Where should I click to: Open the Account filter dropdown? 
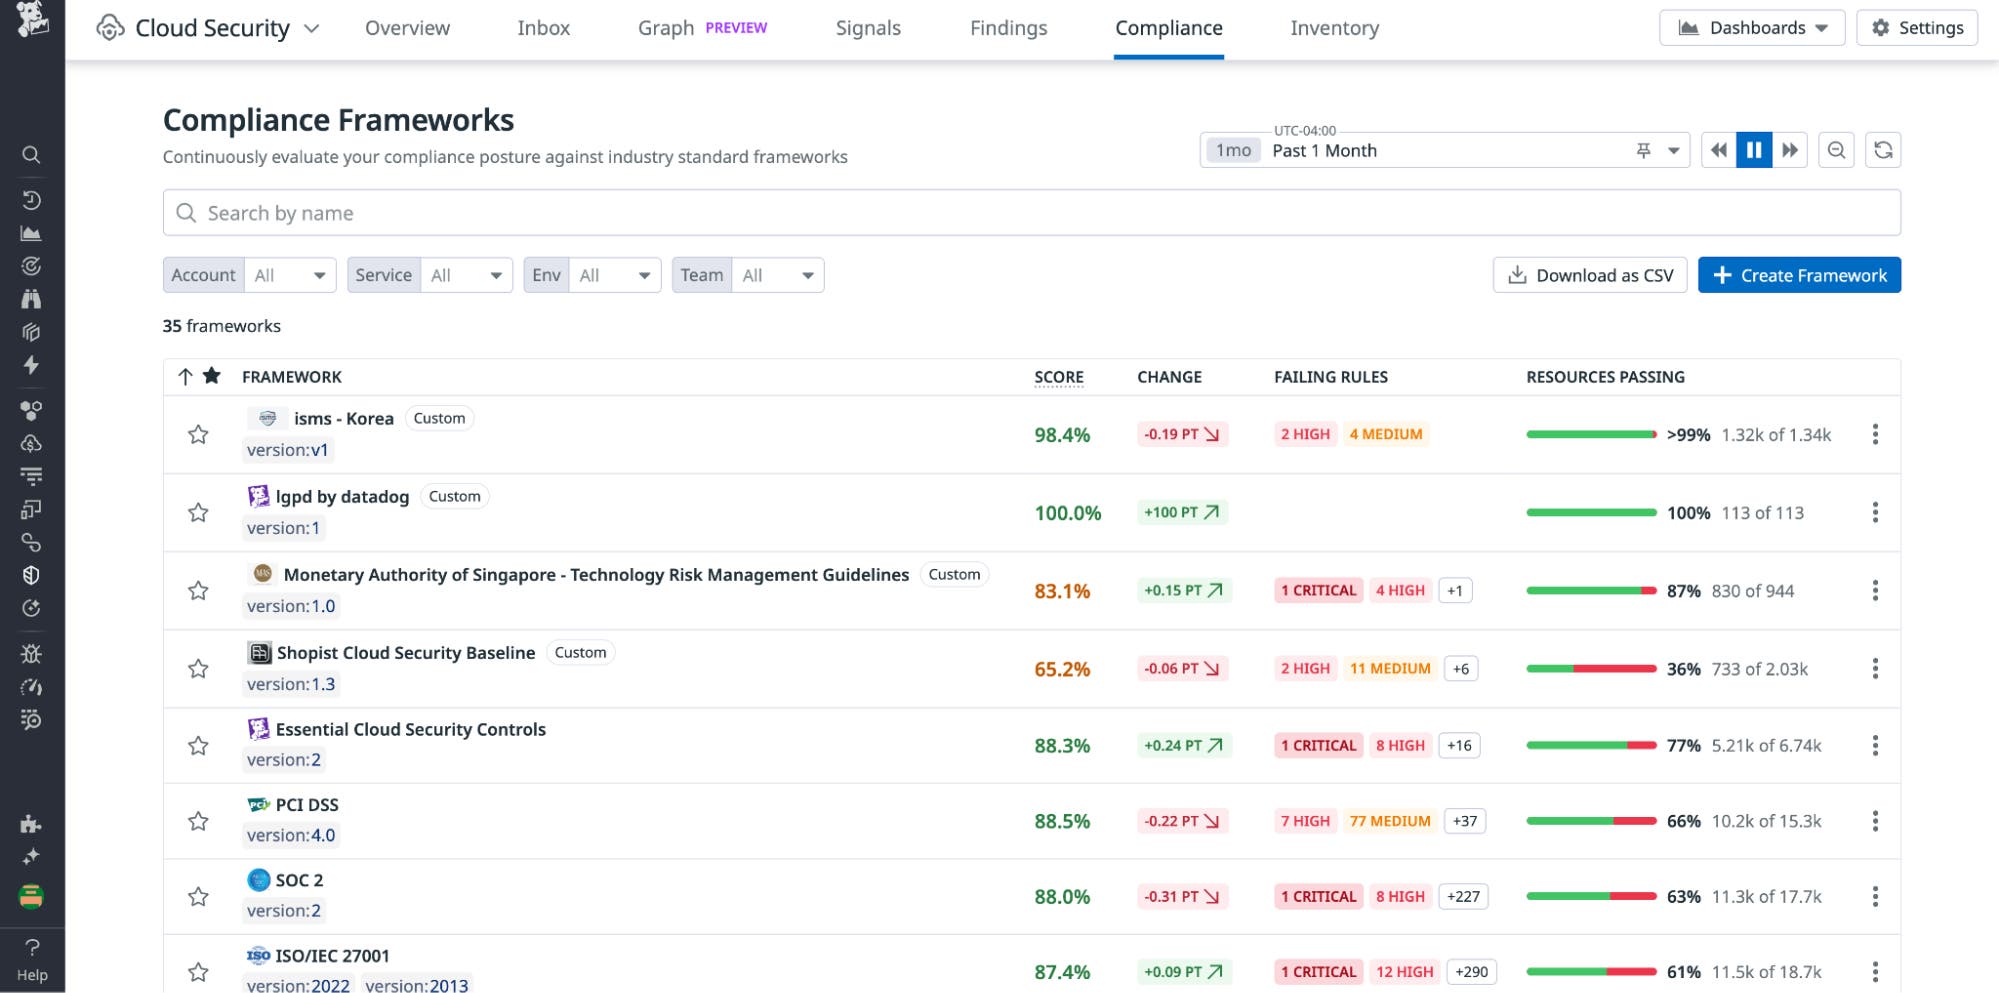[289, 275]
